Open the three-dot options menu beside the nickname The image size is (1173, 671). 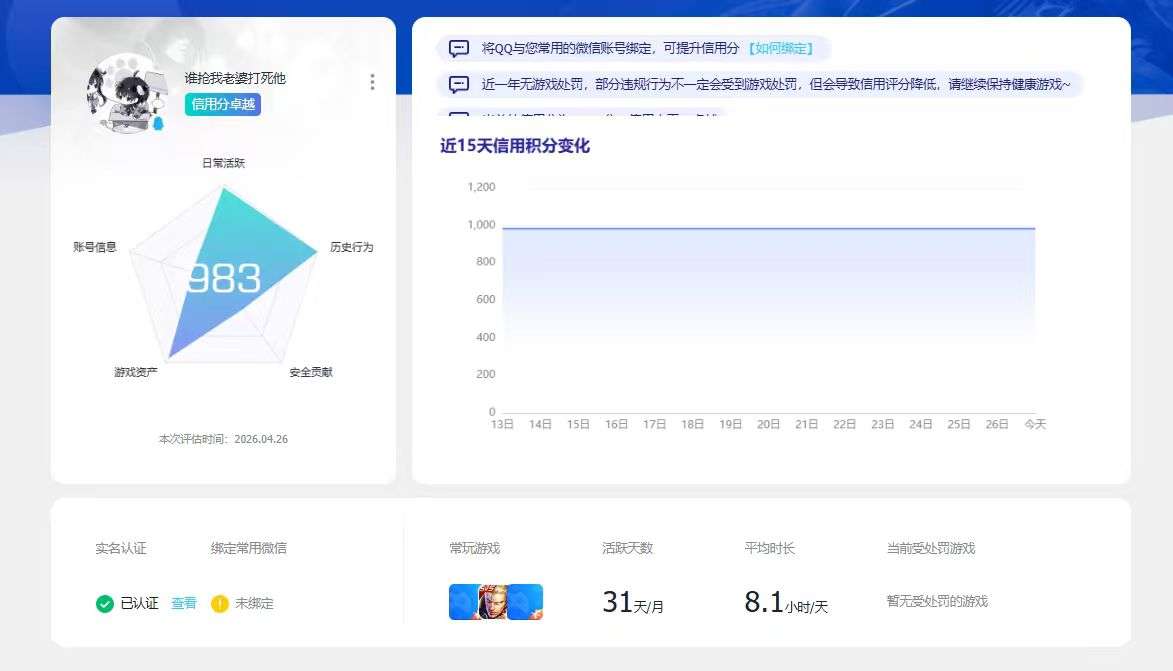(373, 82)
